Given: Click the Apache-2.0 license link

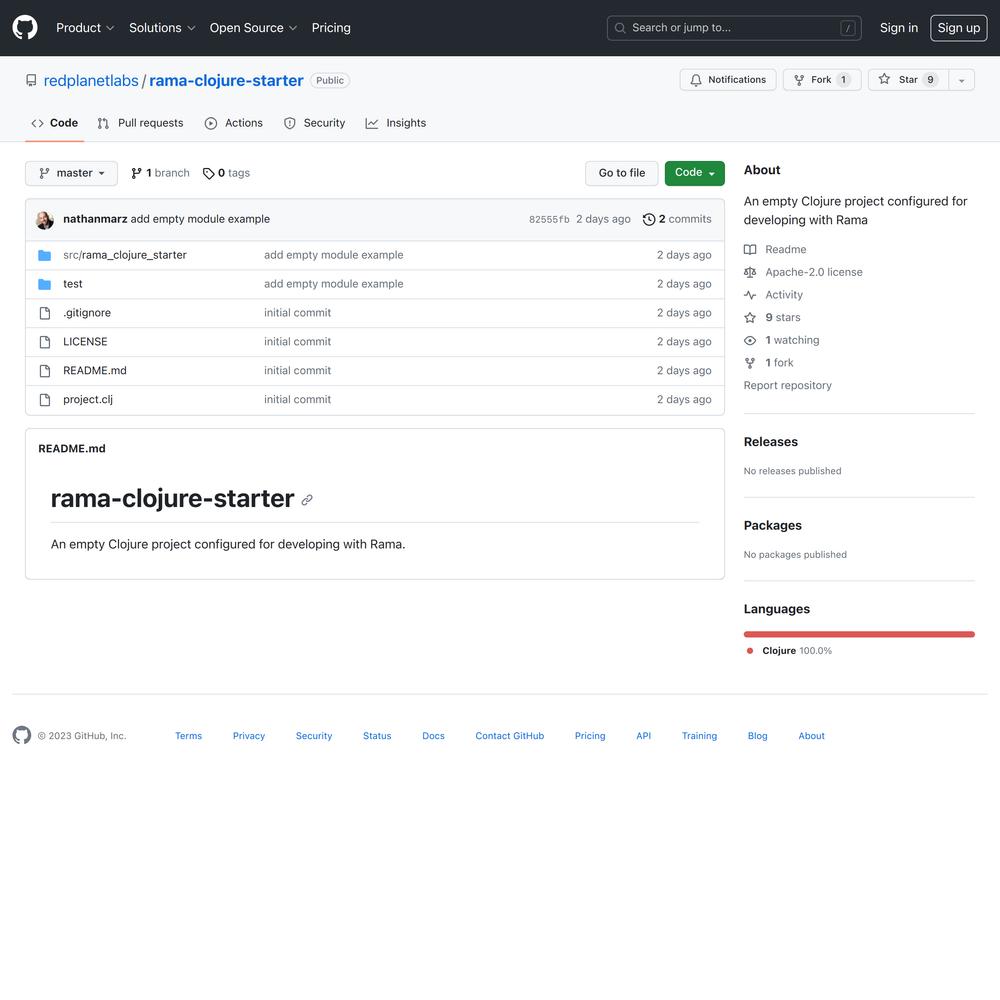Looking at the screenshot, I should 814,272.
